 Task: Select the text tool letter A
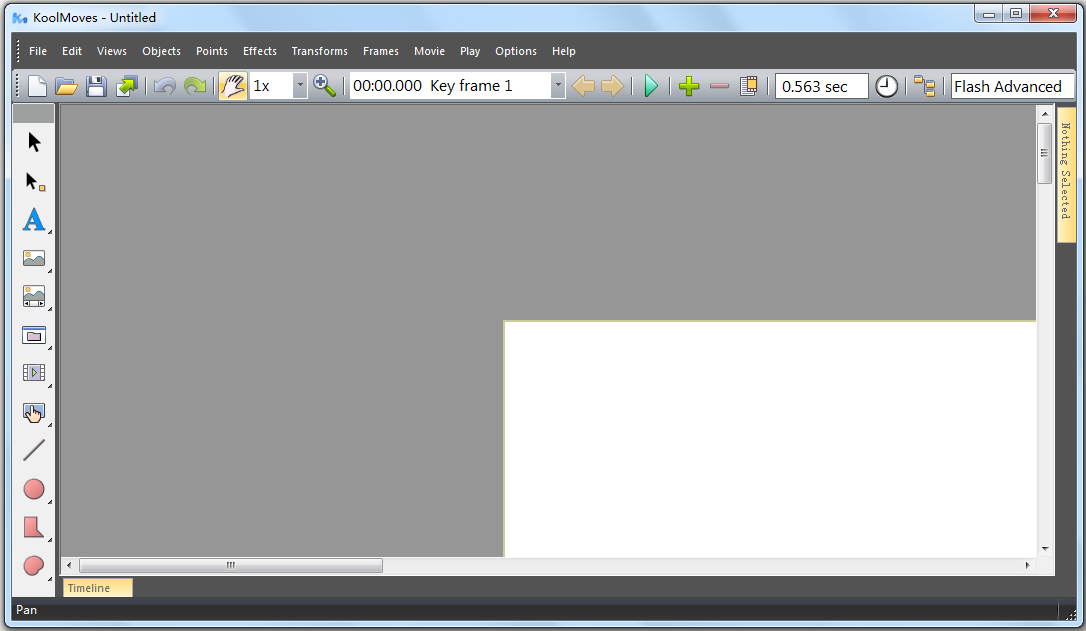coord(34,220)
